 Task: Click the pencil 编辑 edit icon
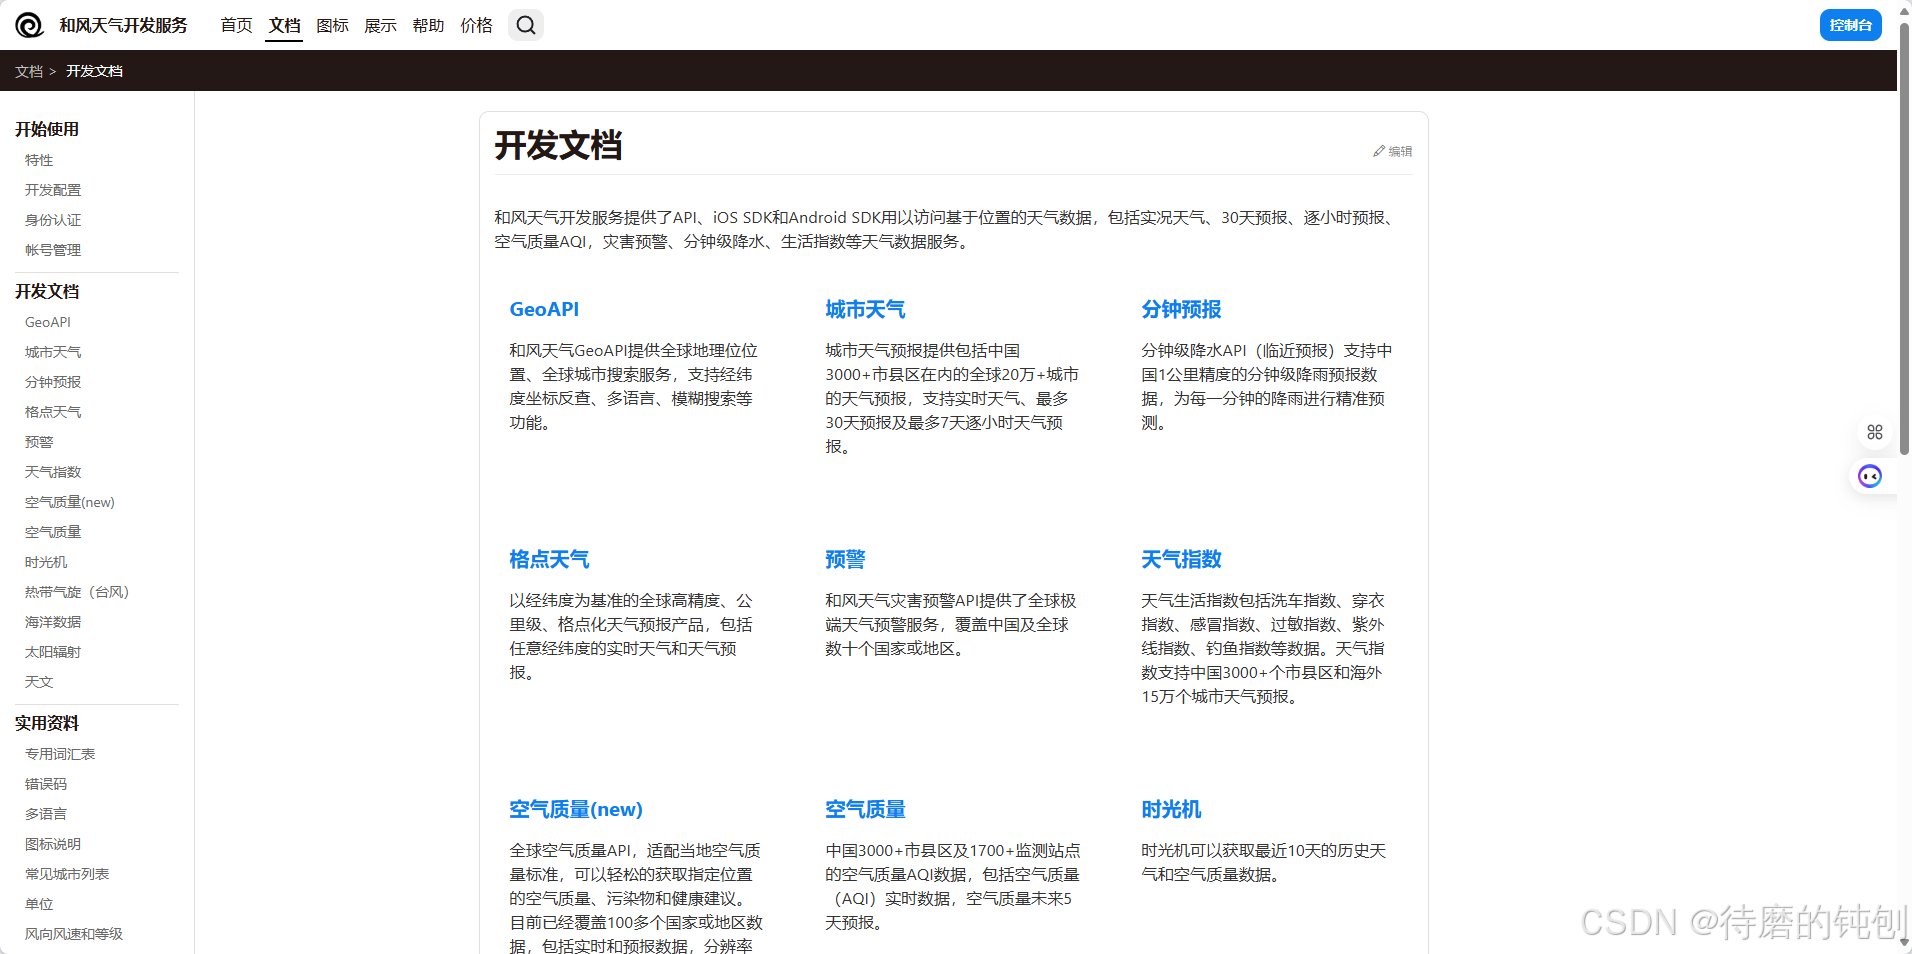pos(1392,151)
